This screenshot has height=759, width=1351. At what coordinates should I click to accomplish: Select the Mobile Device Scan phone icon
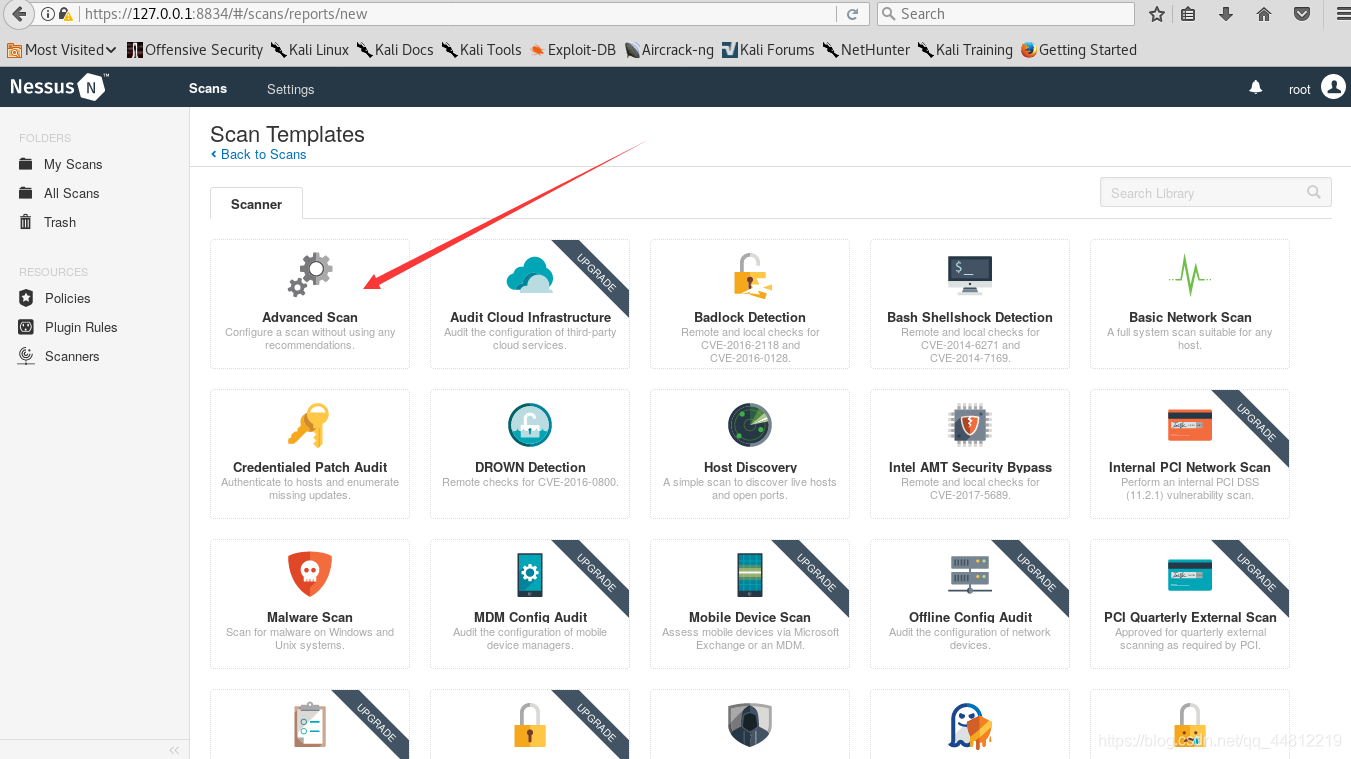click(x=750, y=575)
